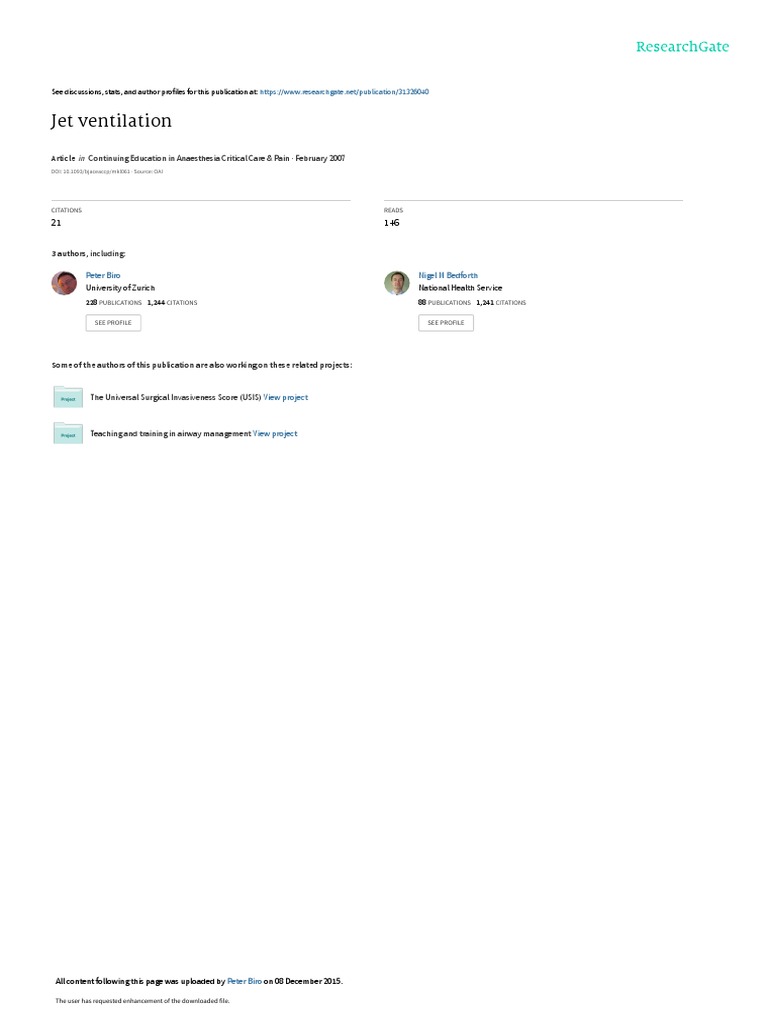
Task: Open View project for Surgical Invasiveness Score
Action: click(285, 397)
